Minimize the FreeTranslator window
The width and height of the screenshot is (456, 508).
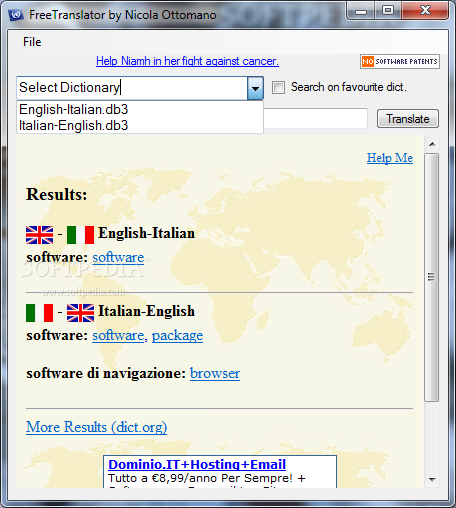(361, 11)
